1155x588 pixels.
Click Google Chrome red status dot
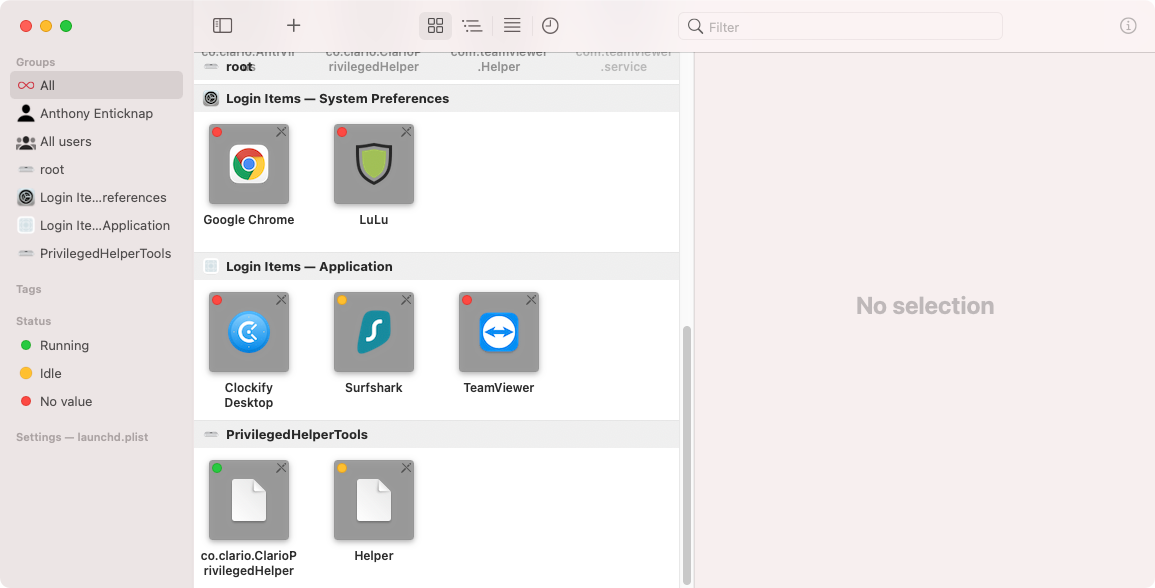coord(217,132)
